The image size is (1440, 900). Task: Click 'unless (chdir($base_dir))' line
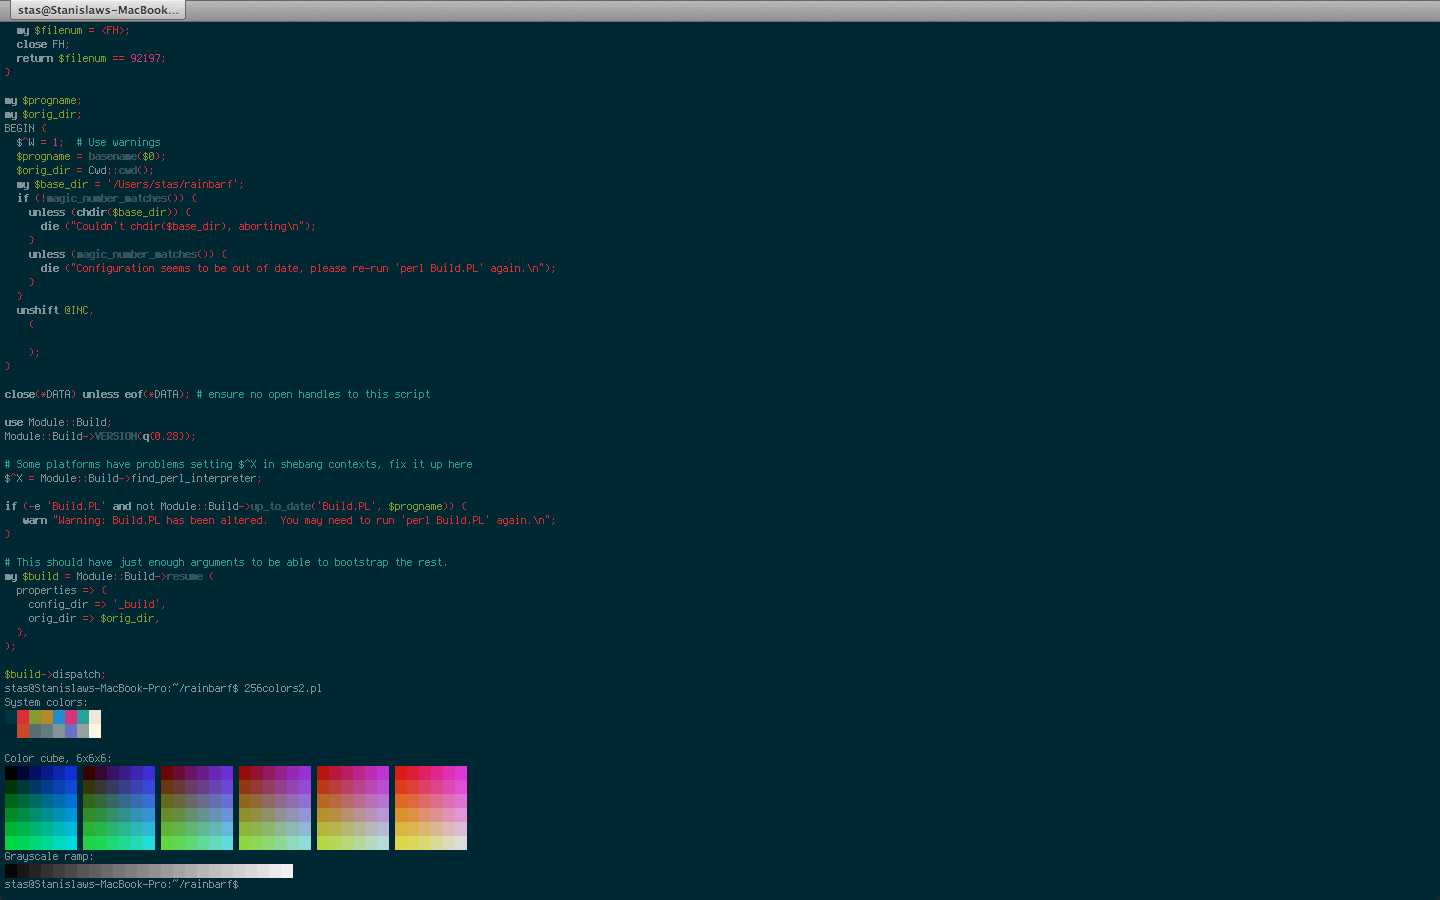click(109, 213)
